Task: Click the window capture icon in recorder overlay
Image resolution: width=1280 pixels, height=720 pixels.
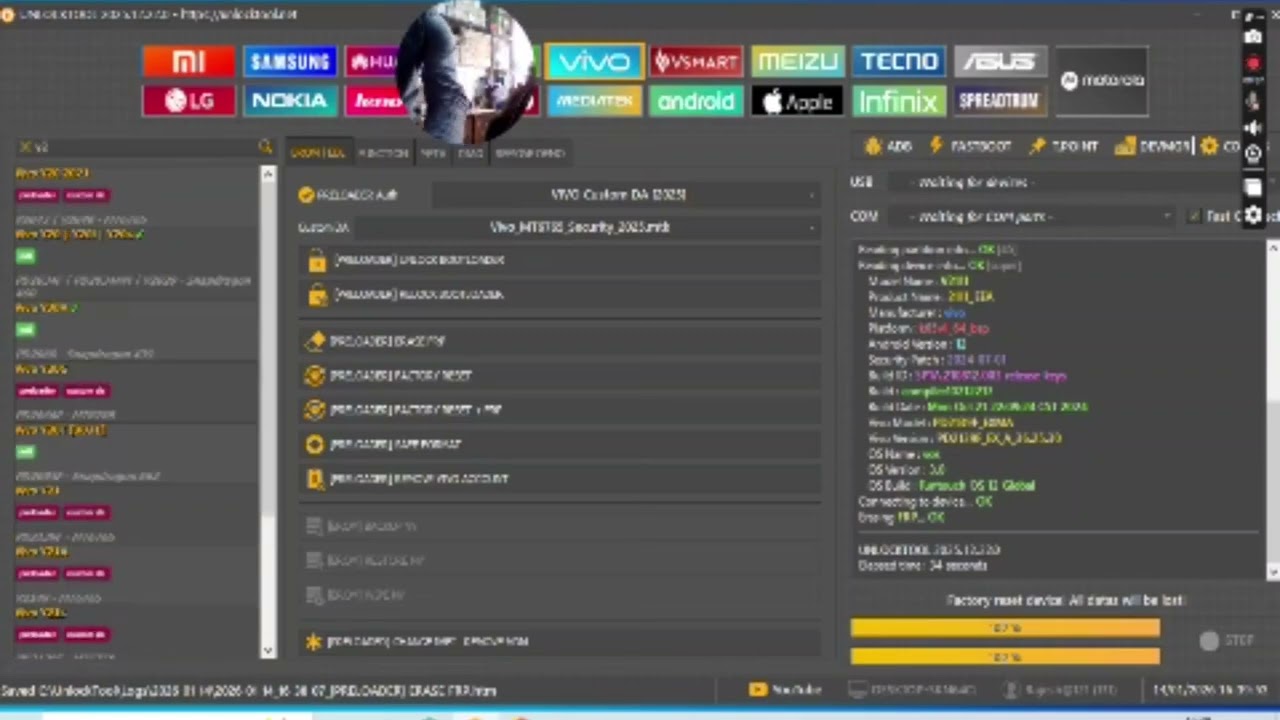Action: [1253, 189]
